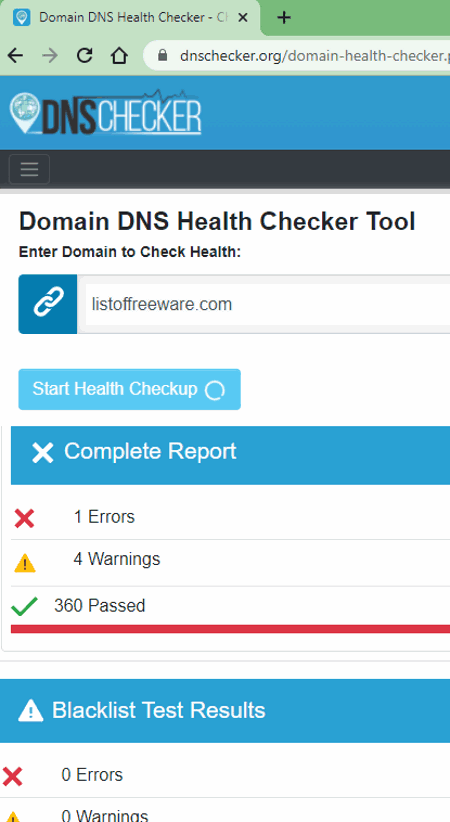Viewport: 450px width, 822px height.
Task: Click the red X beside 1 Errors
Action: (x=24, y=518)
